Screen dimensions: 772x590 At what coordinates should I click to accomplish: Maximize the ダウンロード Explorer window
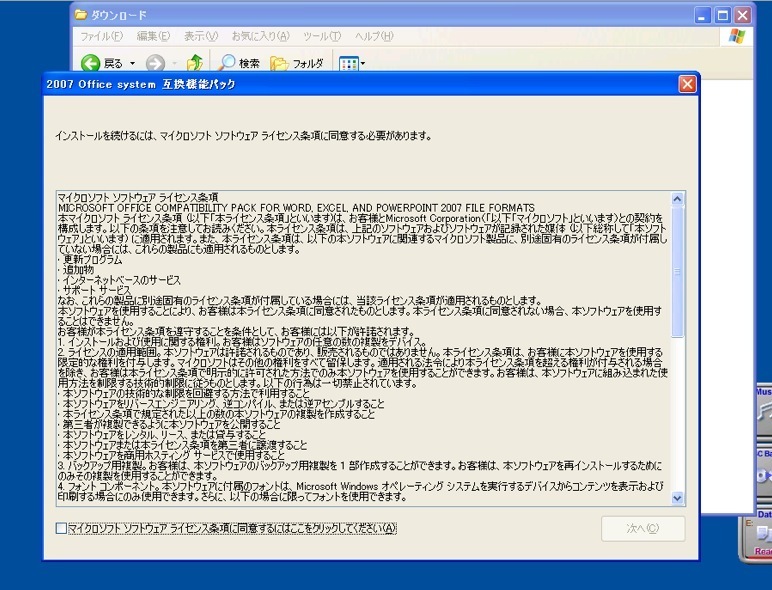point(723,16)
